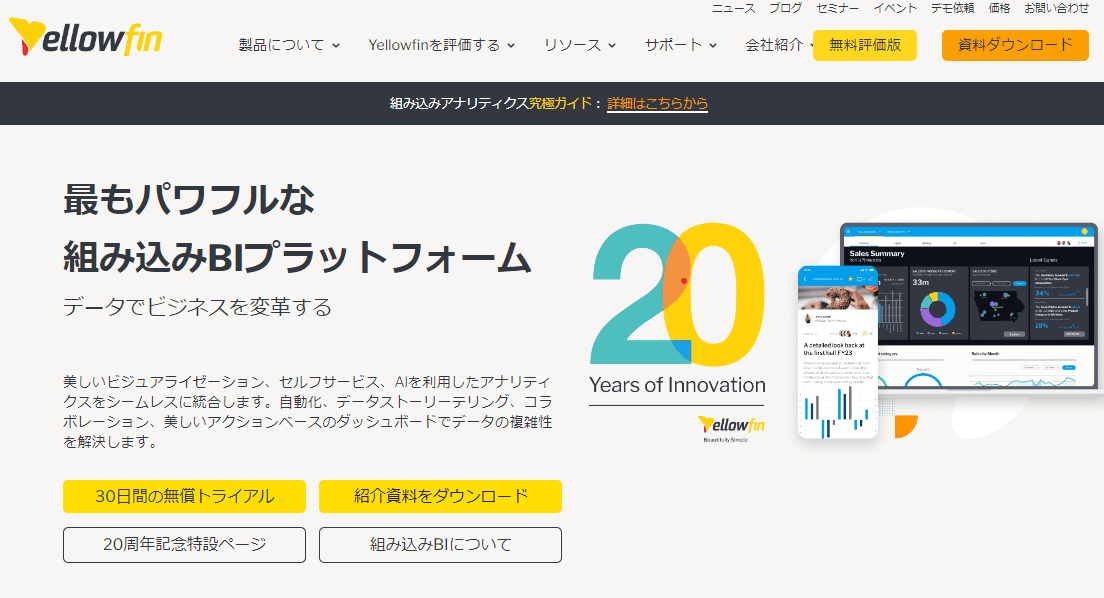This screenshot has height=598, width=1104.
Task: Expand the Yellowfinを評価する dropdown menu
Action: pos(441,45)
